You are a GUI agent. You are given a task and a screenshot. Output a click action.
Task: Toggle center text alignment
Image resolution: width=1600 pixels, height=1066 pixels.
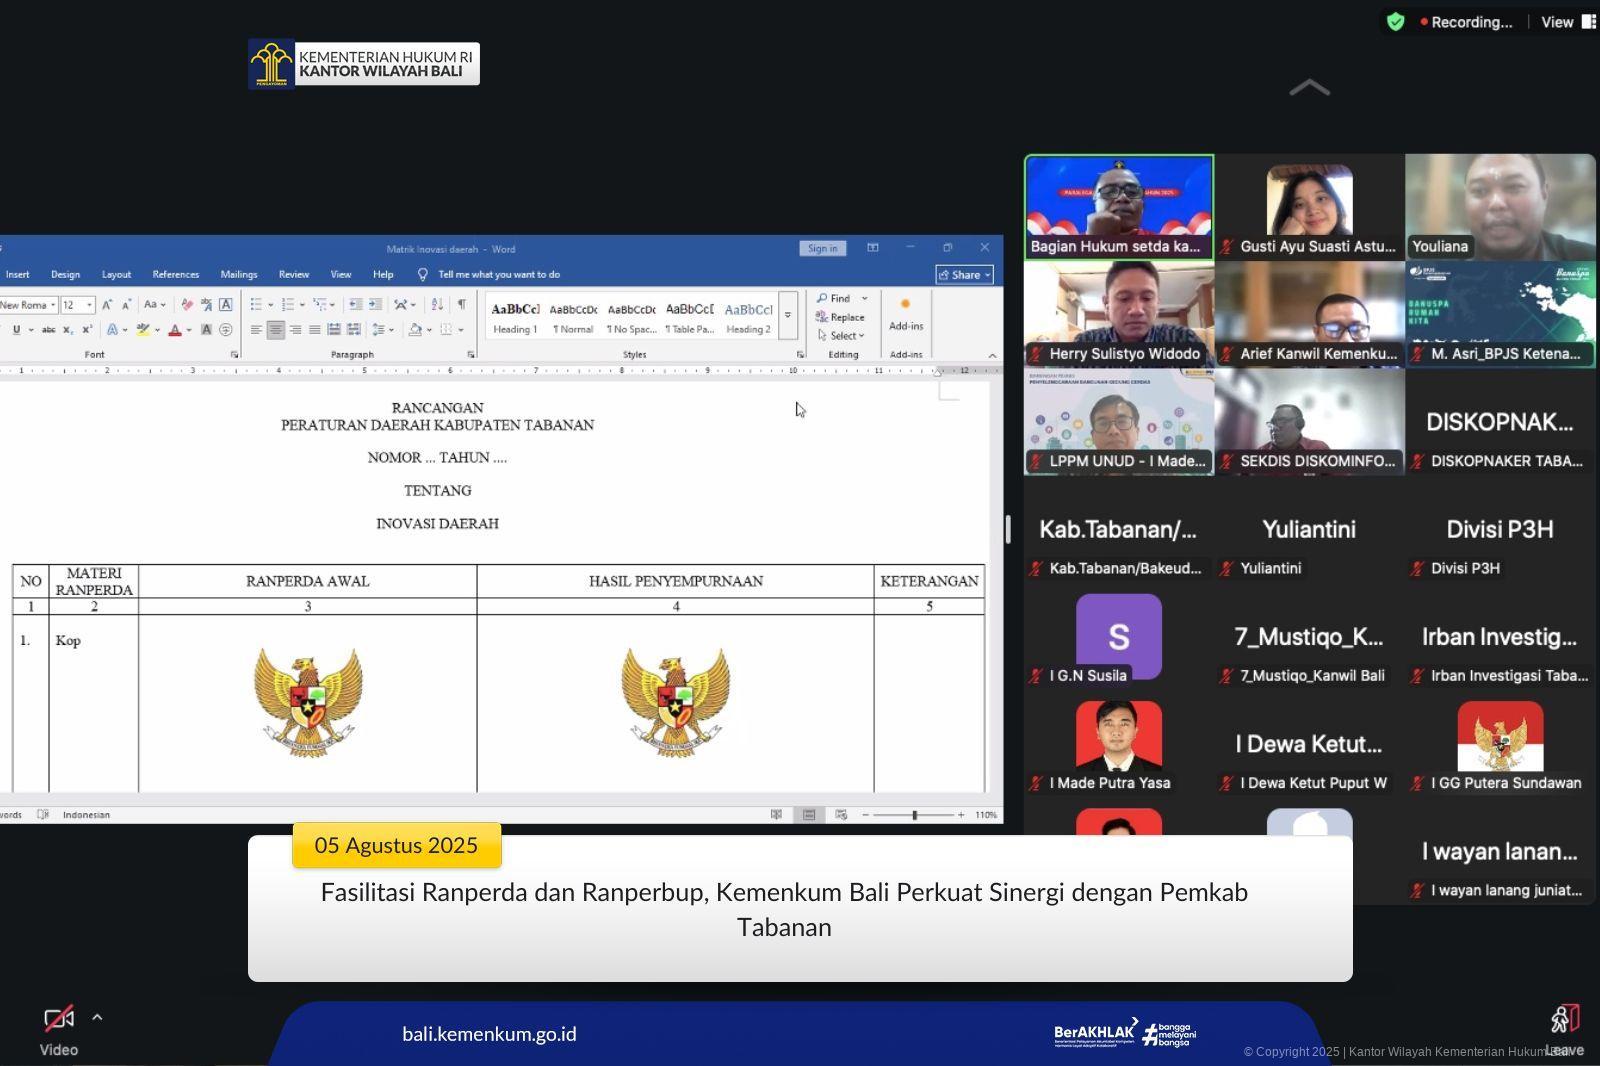[x=275, y=329]
